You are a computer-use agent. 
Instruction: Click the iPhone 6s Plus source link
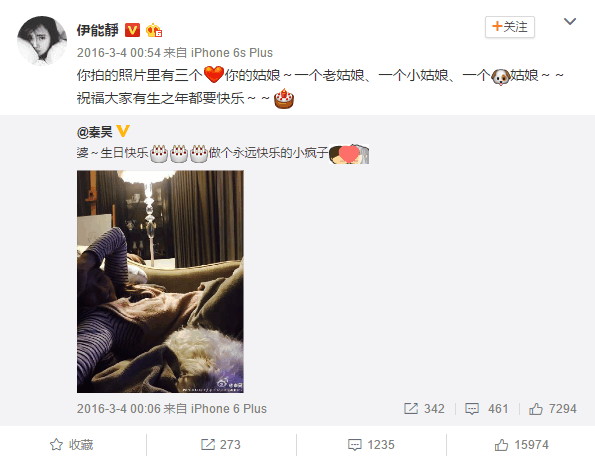(x=231, y=53)
